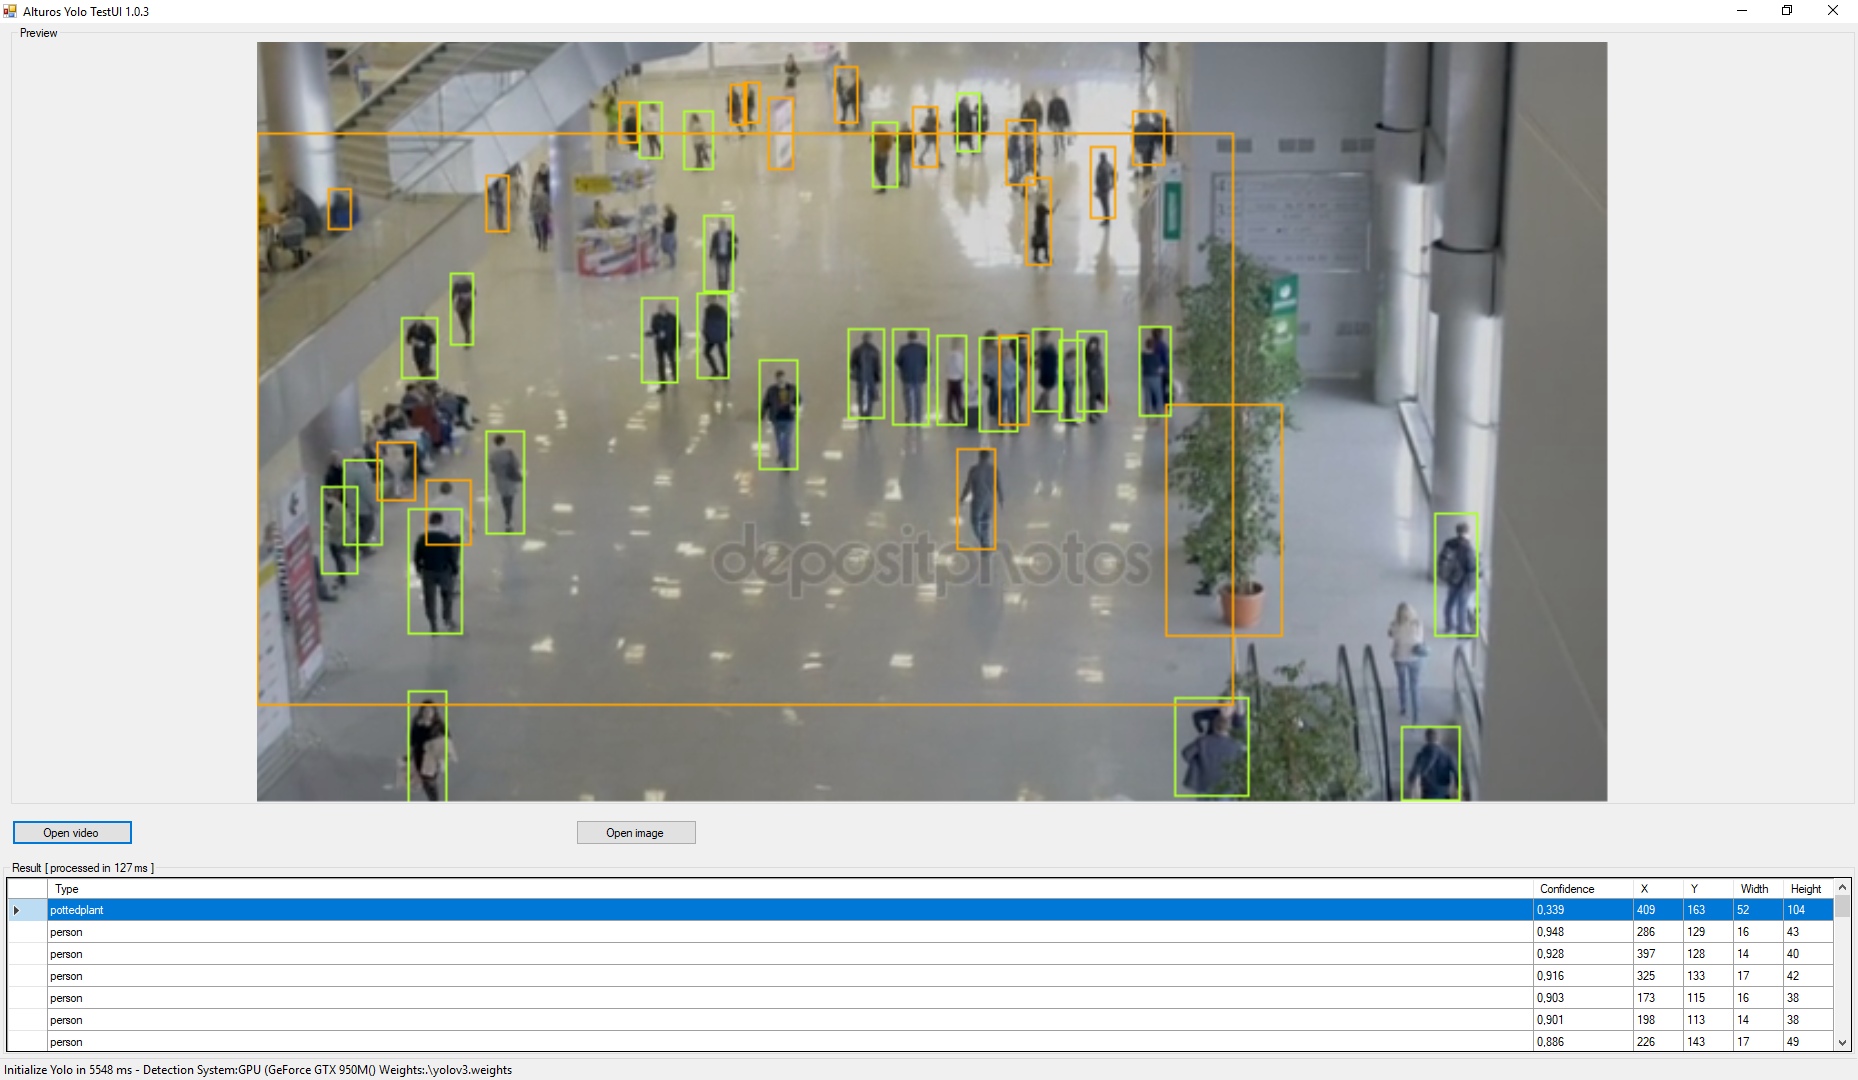Screen dimensions: 1858x1080
Task: Restore down the application window
Action: tap(1788, 11)
